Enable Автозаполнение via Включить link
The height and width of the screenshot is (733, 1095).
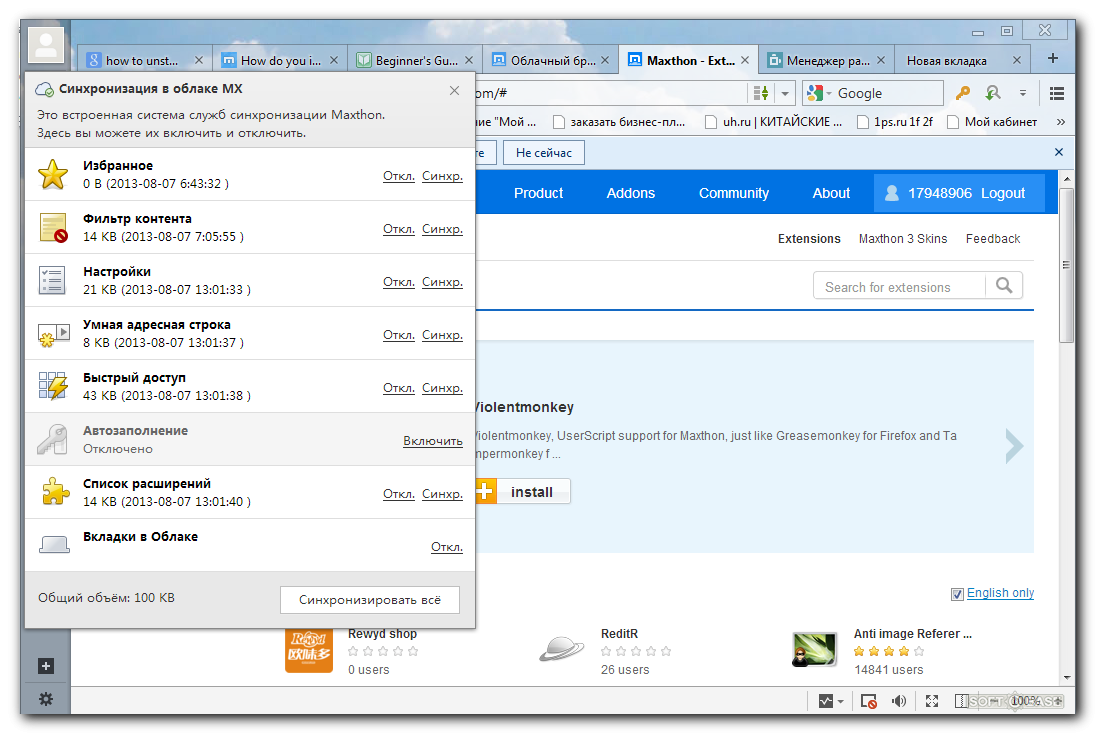click(432, 440)
